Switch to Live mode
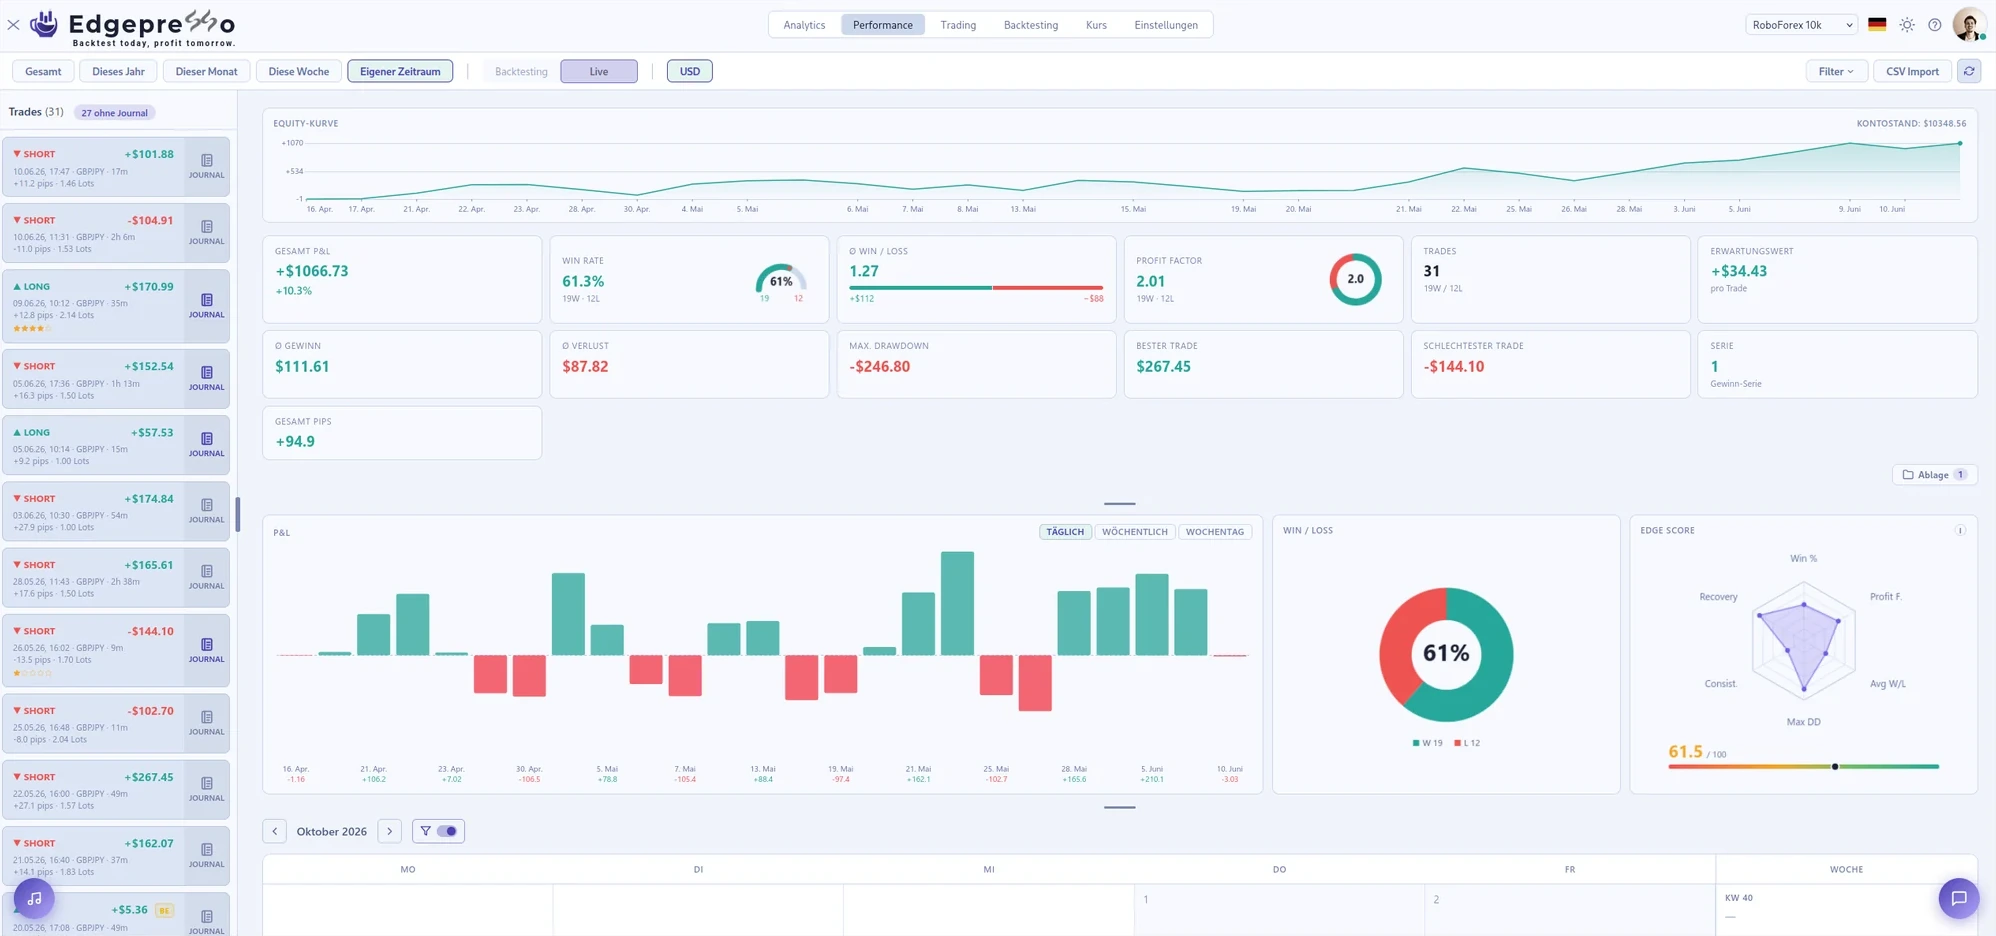 pyautogui.click(x=599, y=71)
